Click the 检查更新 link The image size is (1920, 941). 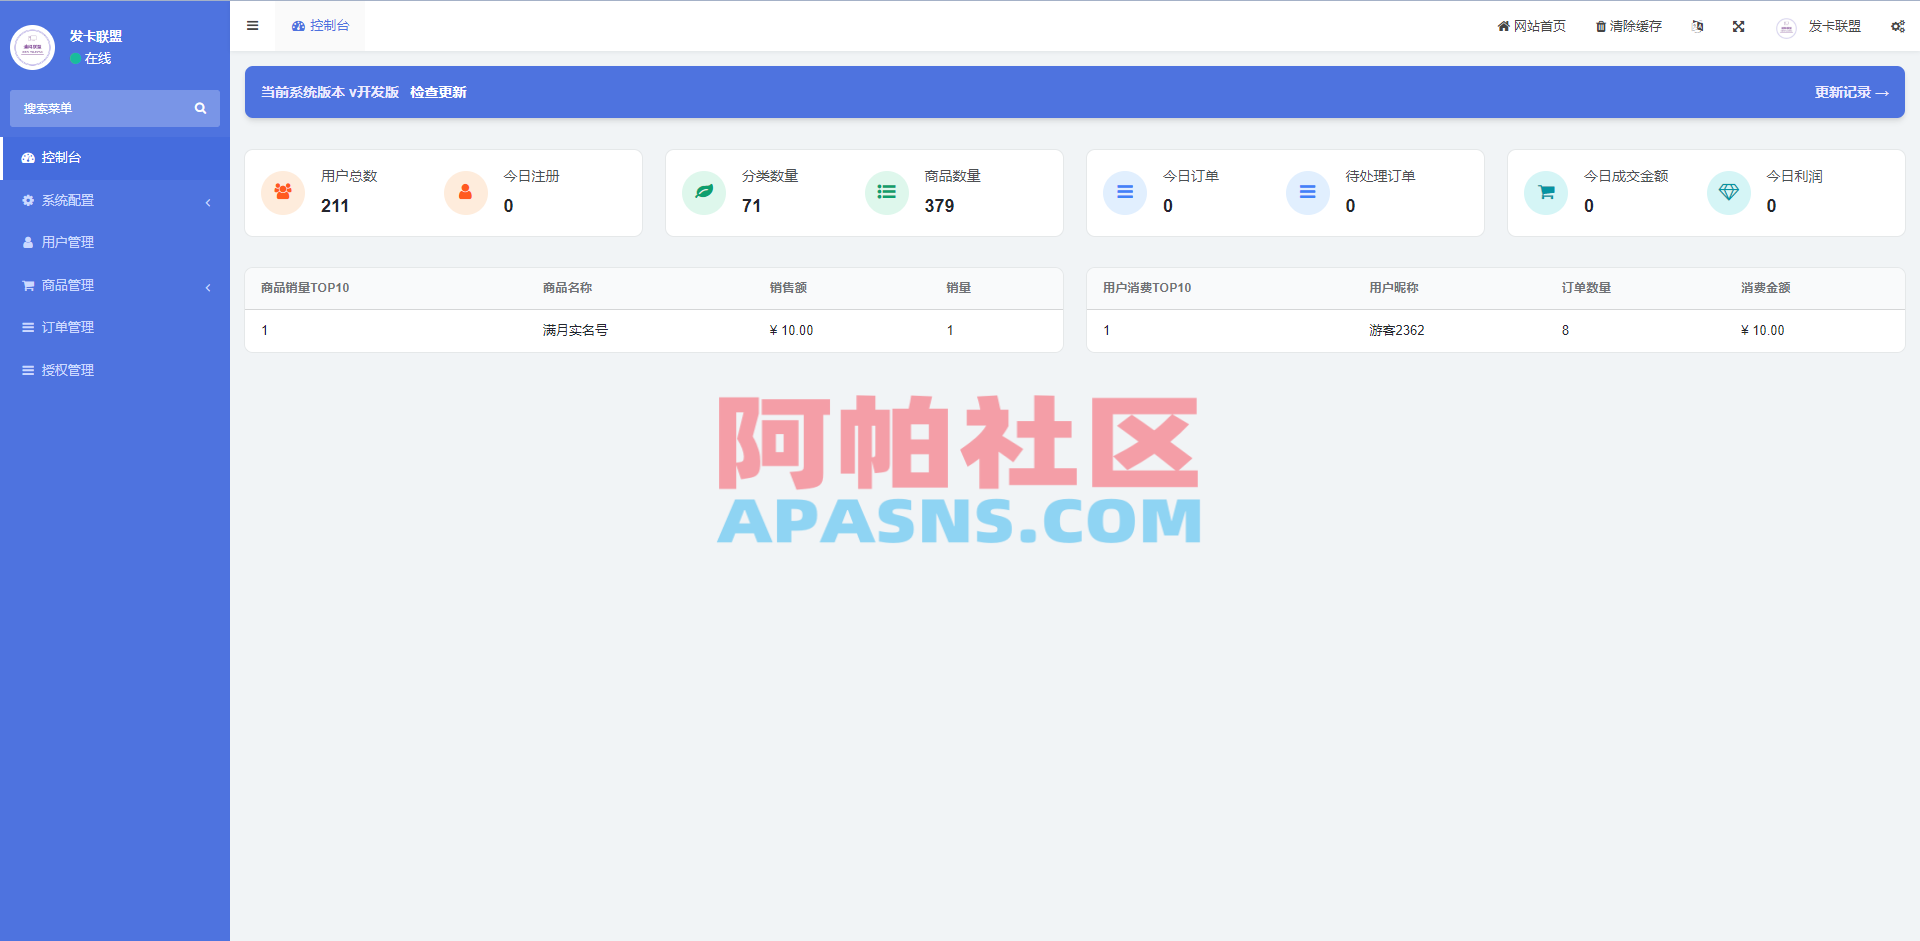pos(437,91)
